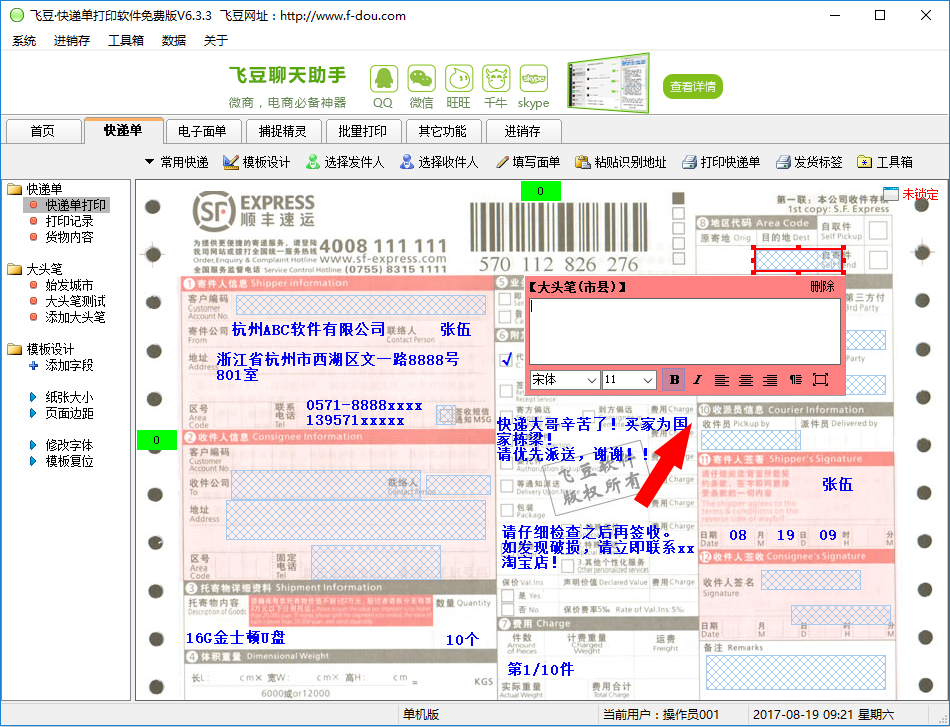Switch to the 其它功能 tab
This screenshot has height=727, width=950.
click(x=442, y=131)
